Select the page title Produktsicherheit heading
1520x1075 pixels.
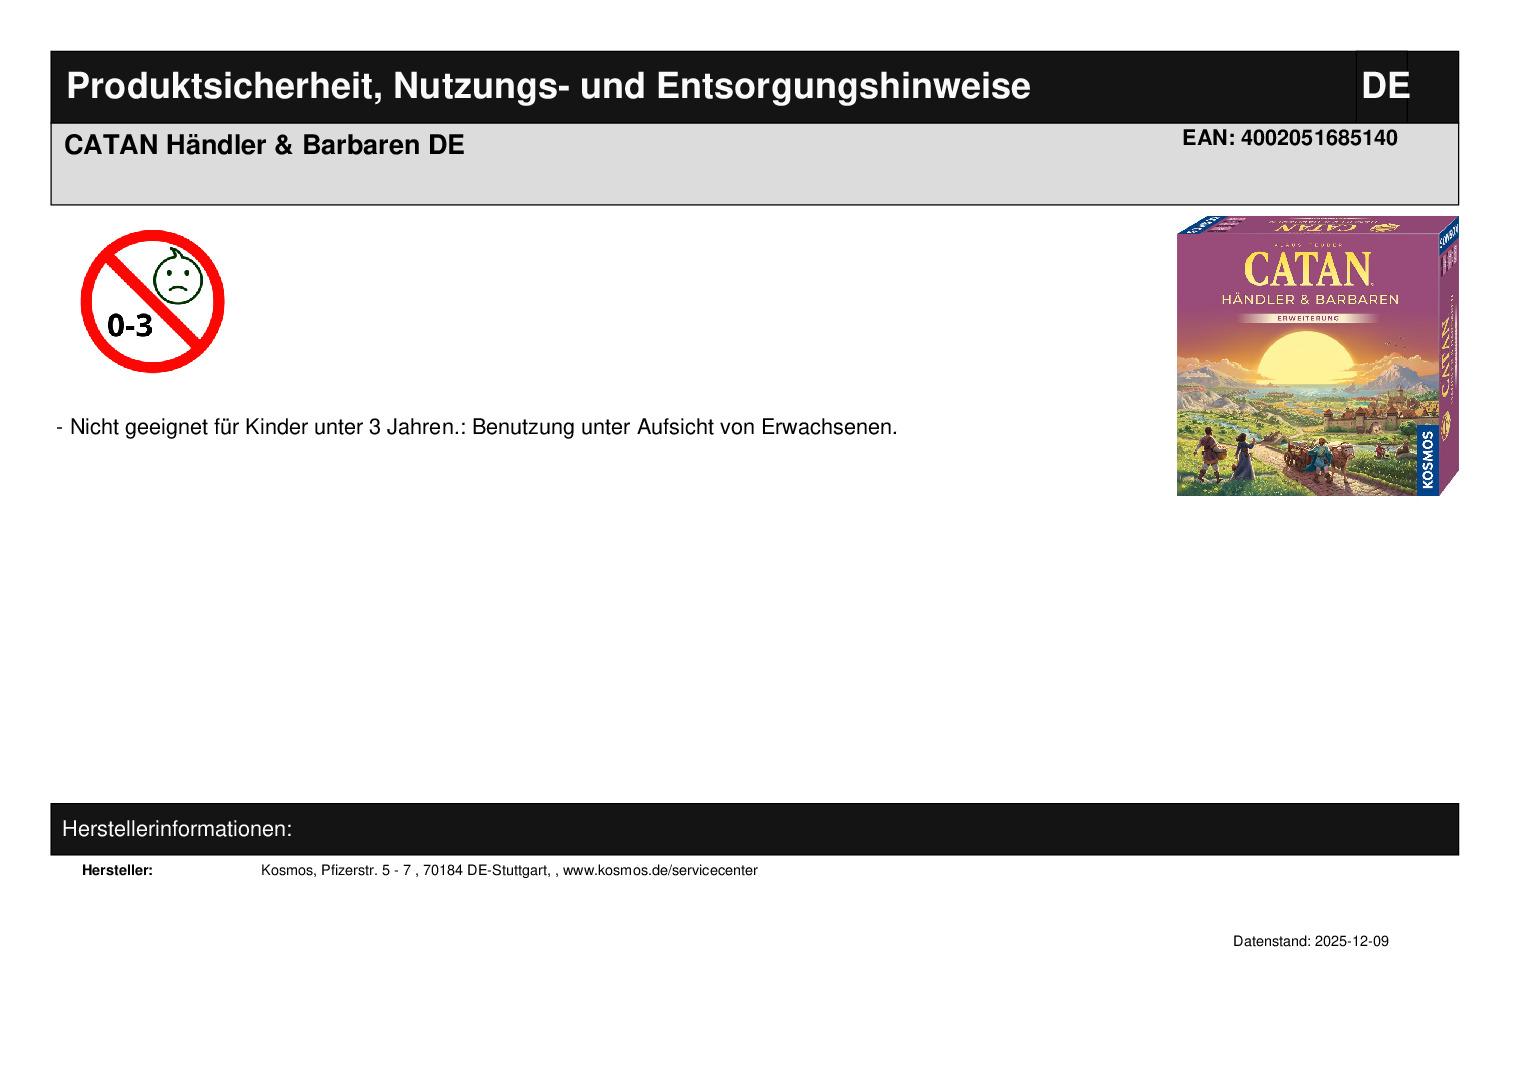point(548,87)
